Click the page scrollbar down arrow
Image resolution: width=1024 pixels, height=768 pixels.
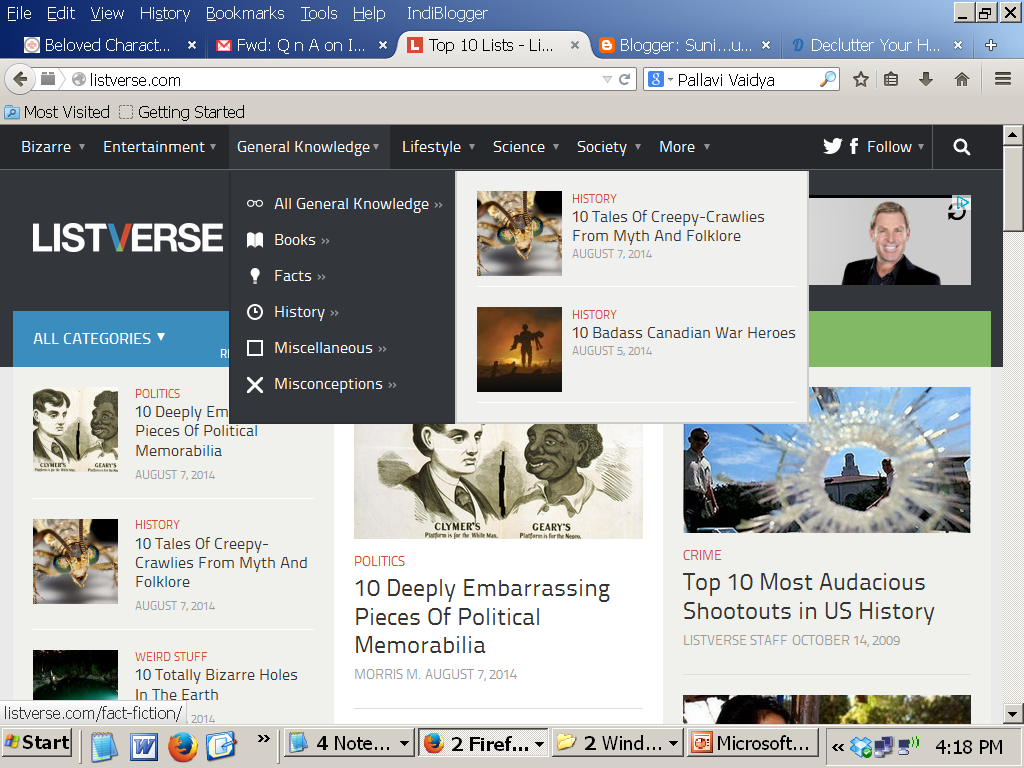tap(1012, 713)
